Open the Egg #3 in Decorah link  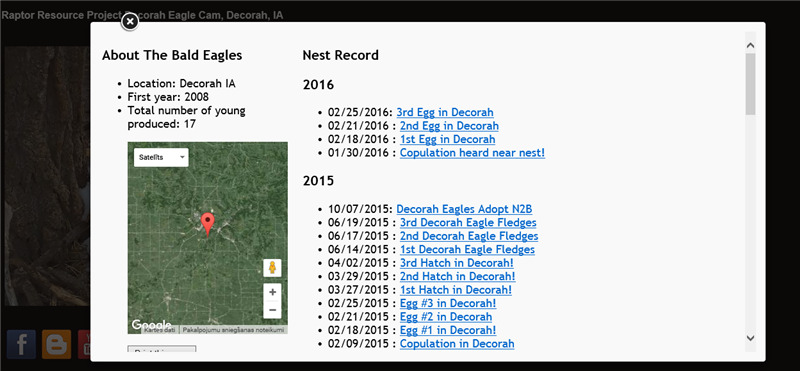point(448,304)
